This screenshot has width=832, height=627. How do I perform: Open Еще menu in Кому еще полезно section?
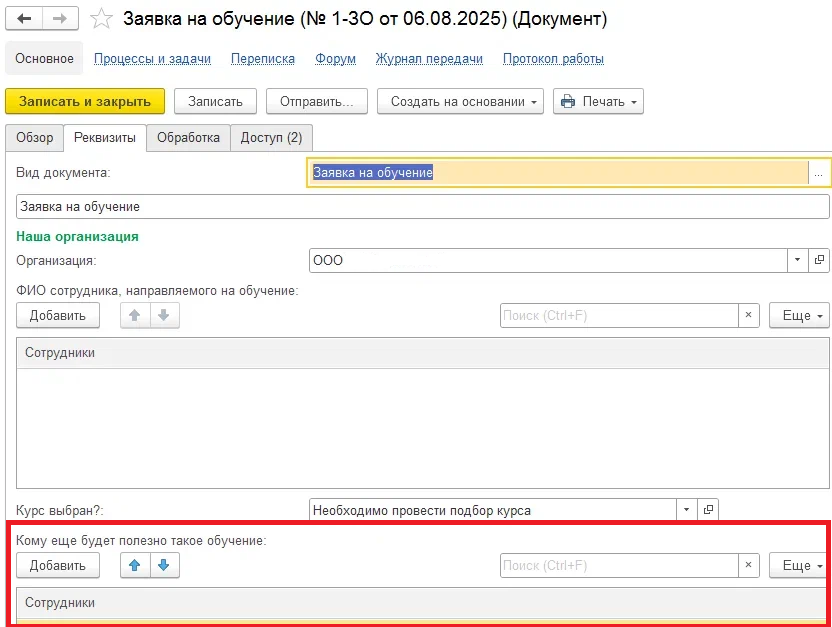(799, 565)
